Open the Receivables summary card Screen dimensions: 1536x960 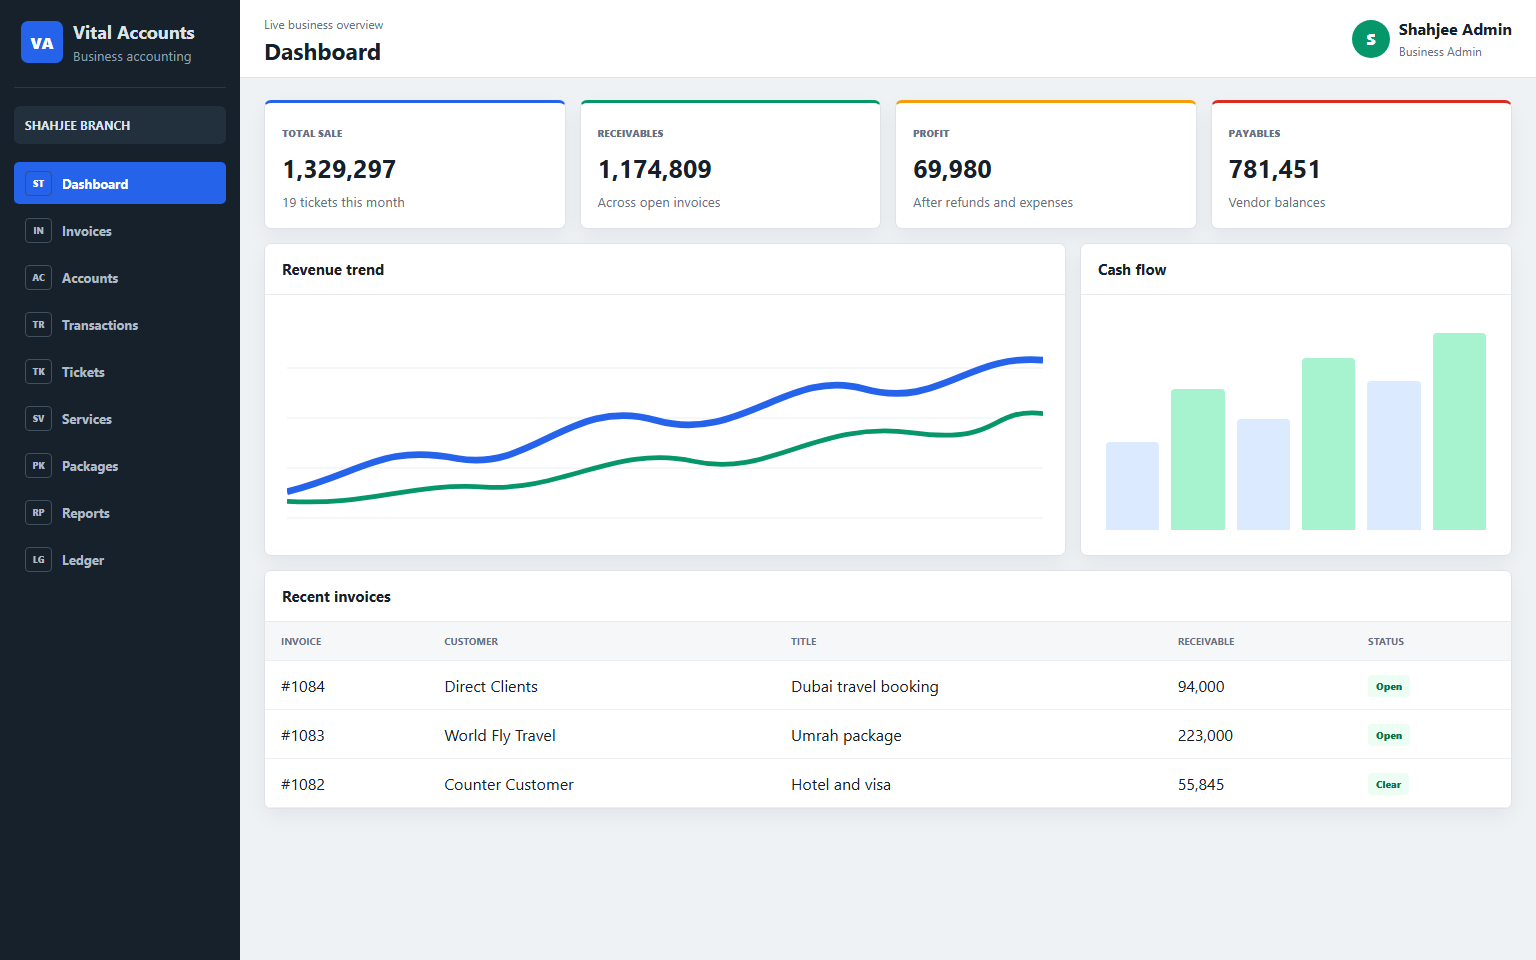point(730,164)
